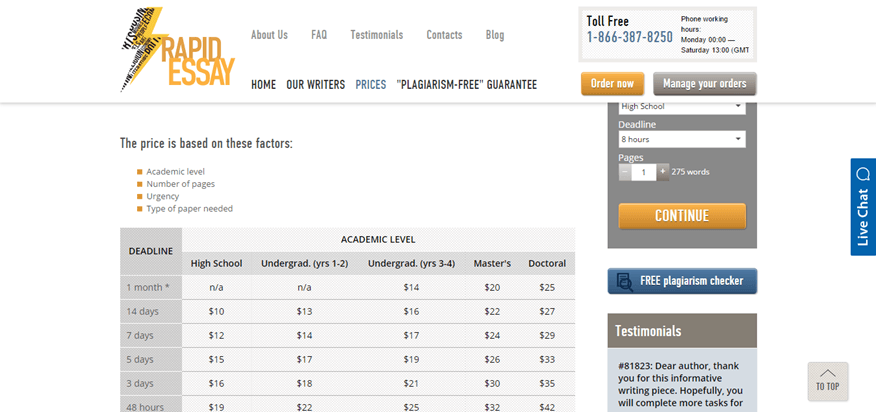This screenshot has height=412, width=876.
Task: Click the $33 Doctoral 5 days price
Action: tap(548, 359)
